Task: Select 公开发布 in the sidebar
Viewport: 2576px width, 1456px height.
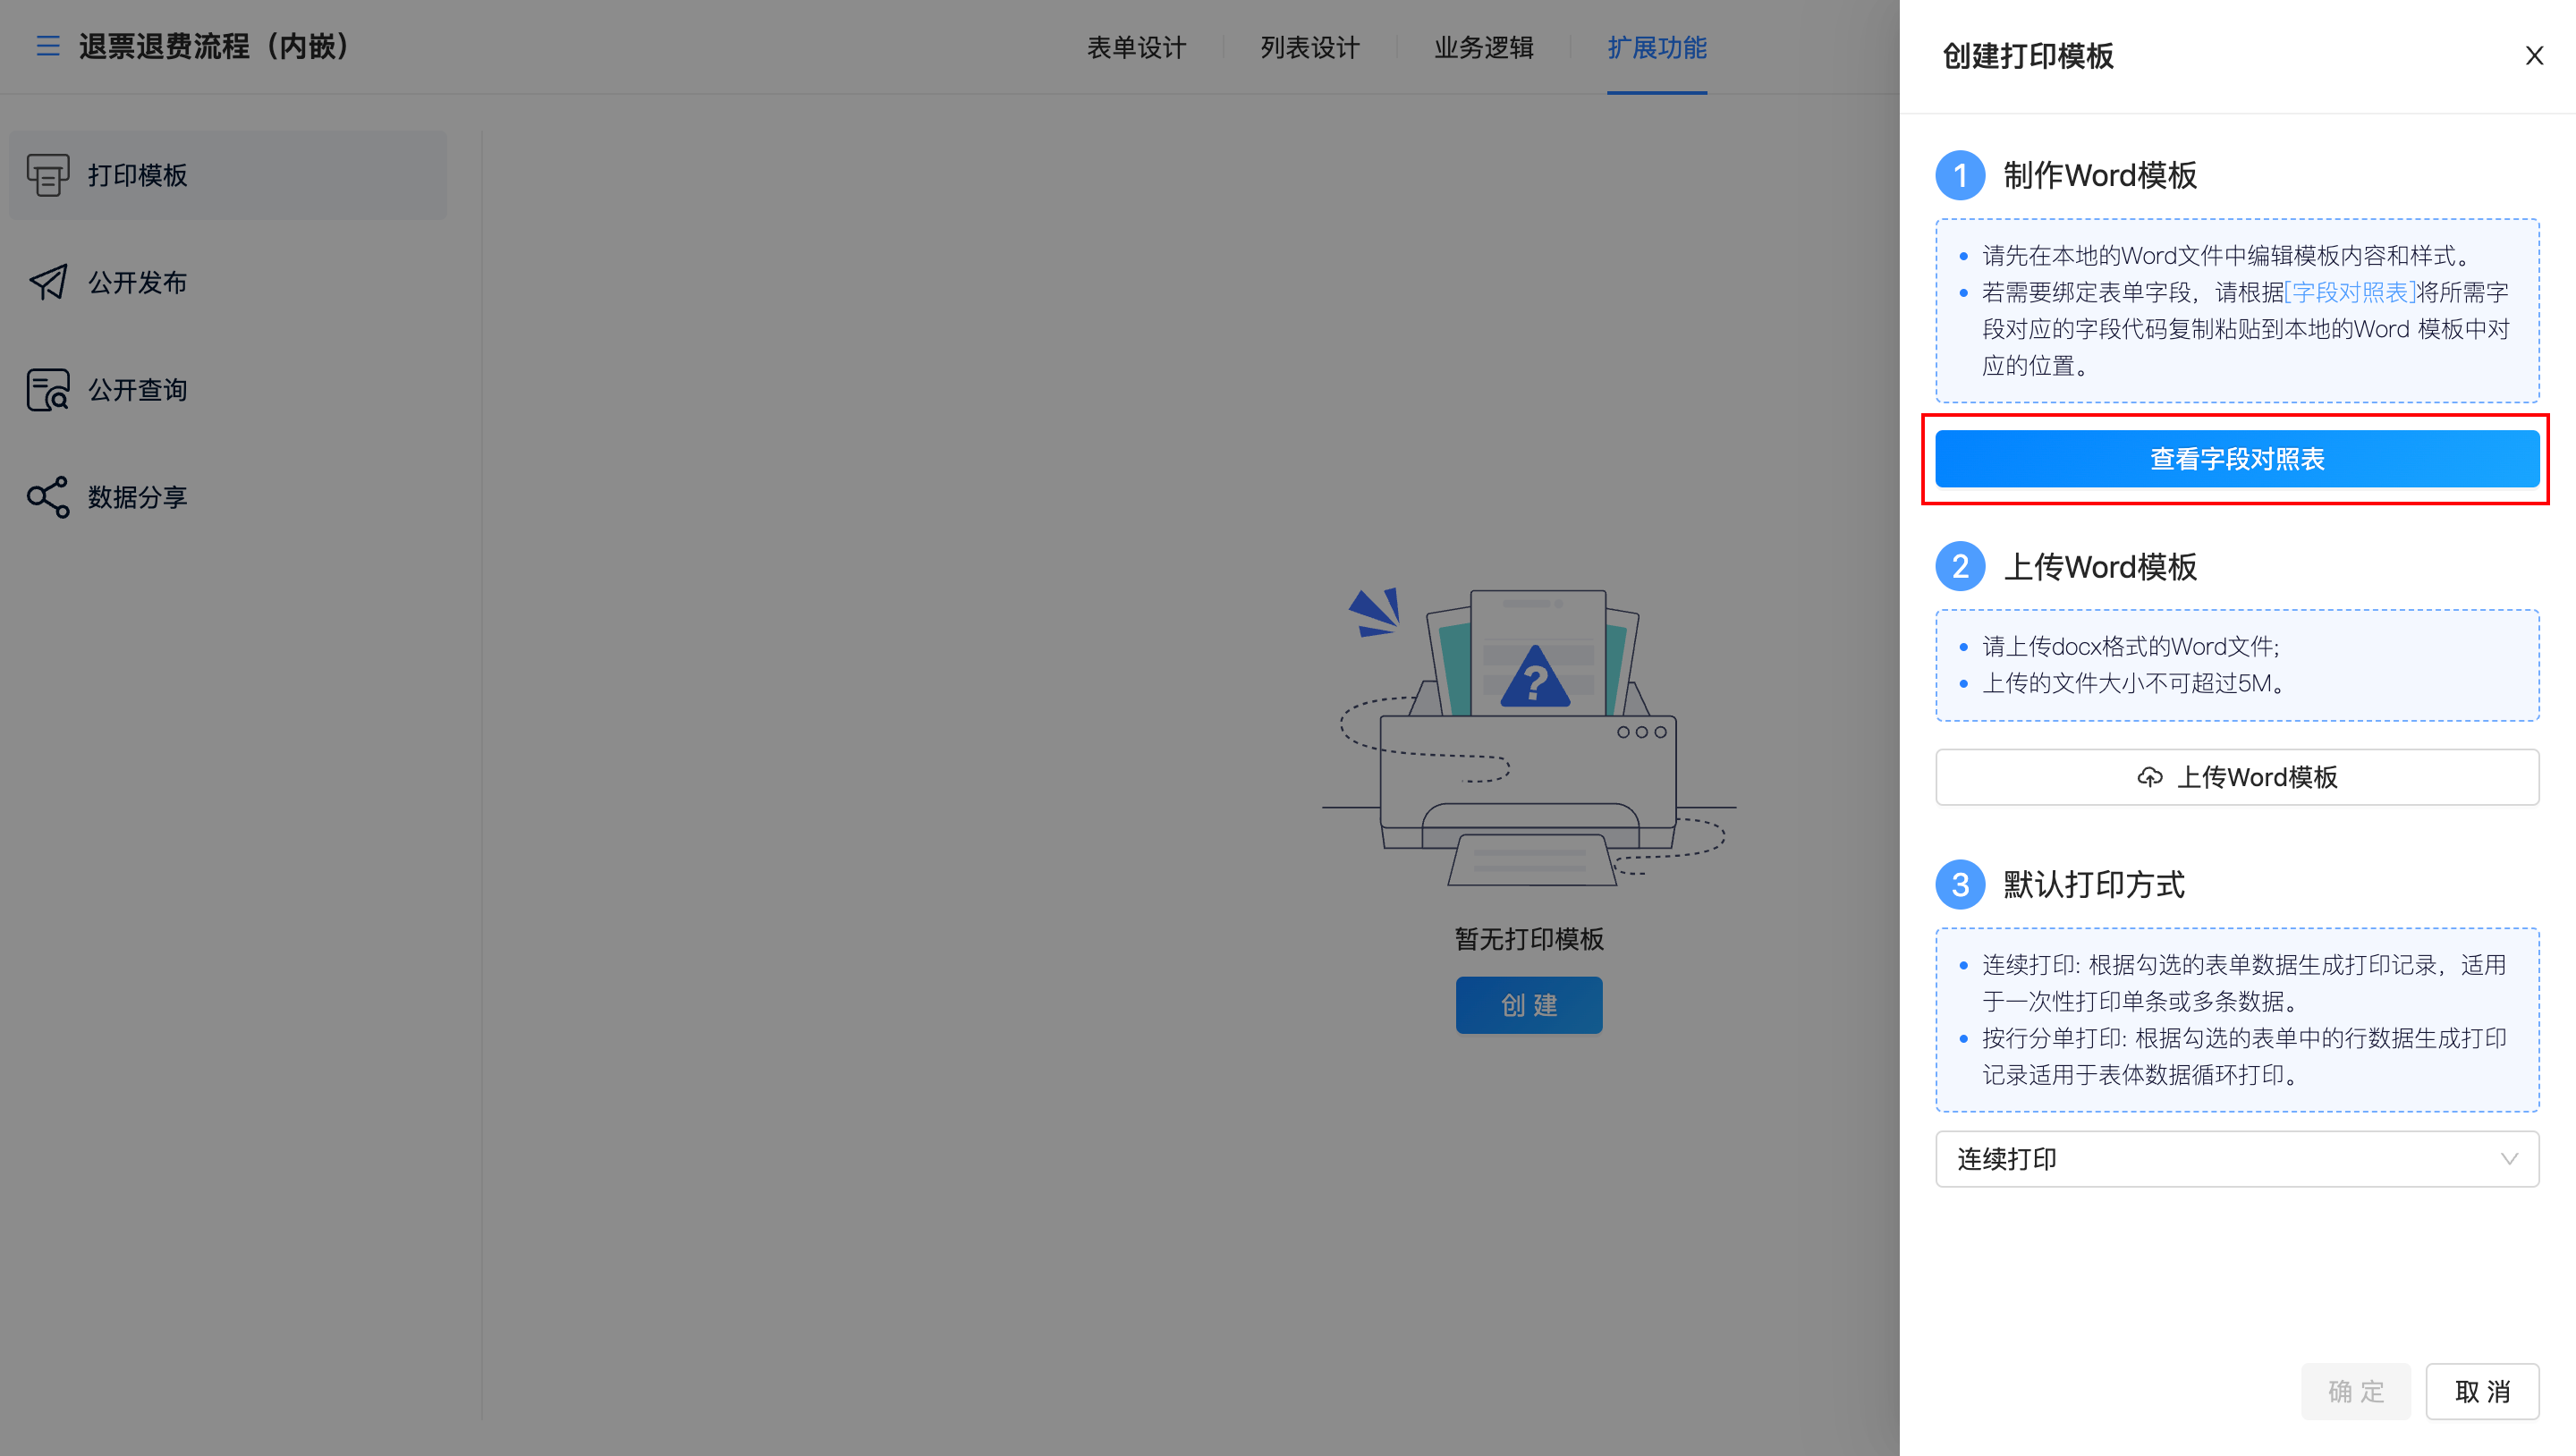Action: (228, 282)
